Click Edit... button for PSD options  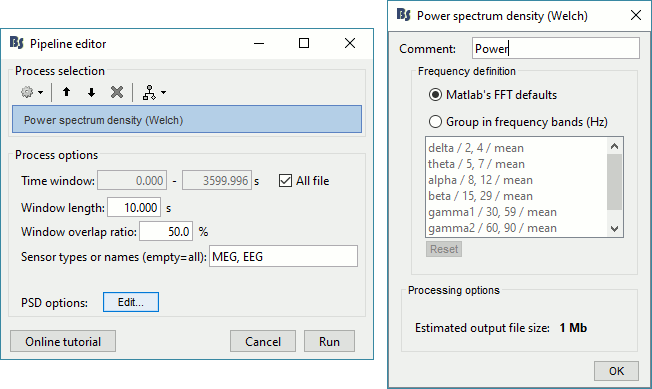coord(131,302)
